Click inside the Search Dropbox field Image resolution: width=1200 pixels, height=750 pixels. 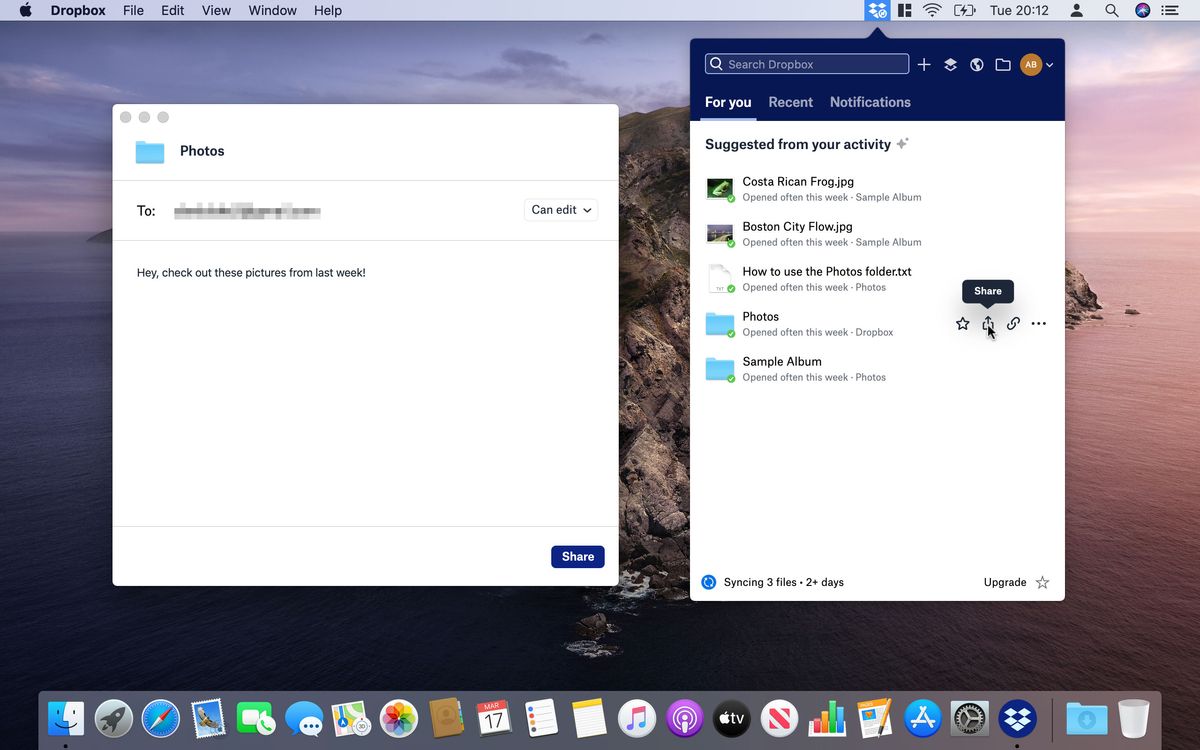(x=806, y=63)
